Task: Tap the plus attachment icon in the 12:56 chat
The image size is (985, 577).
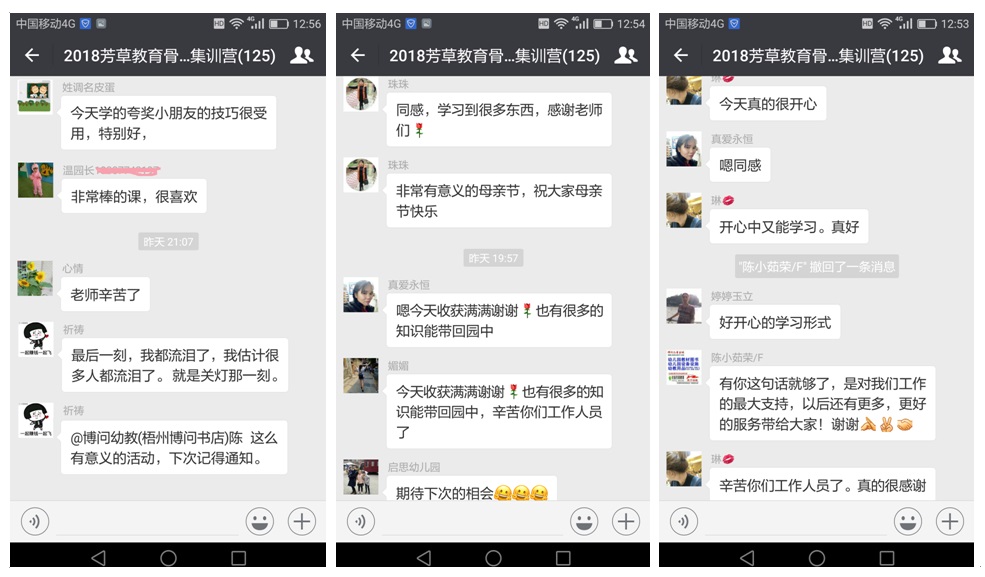Action: pyautogui.click(x=302, y=521)
